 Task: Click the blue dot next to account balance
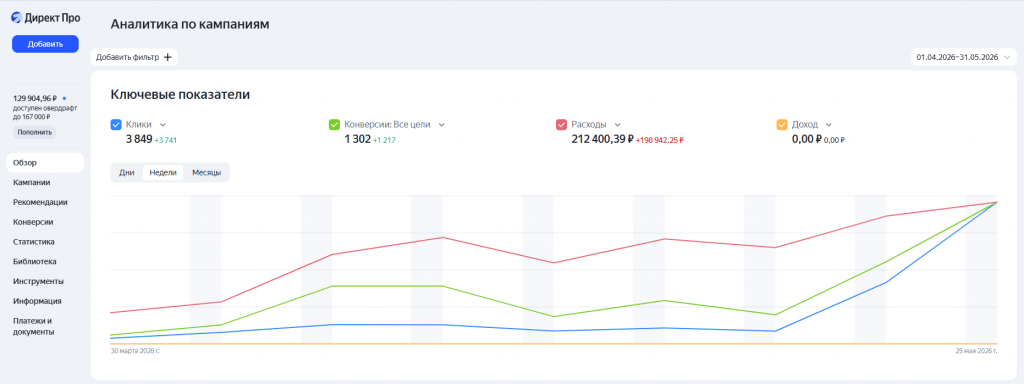64,99
